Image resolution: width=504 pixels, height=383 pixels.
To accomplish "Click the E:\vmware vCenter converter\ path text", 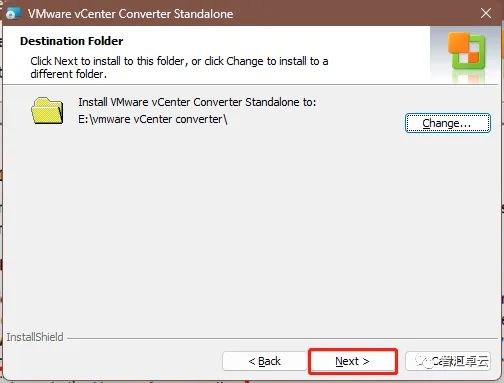I will pos(153,119).
